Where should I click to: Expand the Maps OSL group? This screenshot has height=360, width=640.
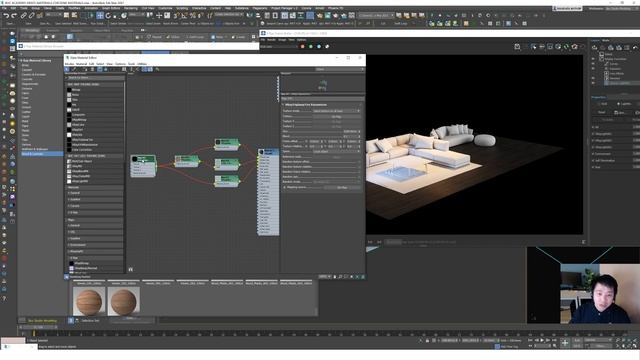point(95,232)
